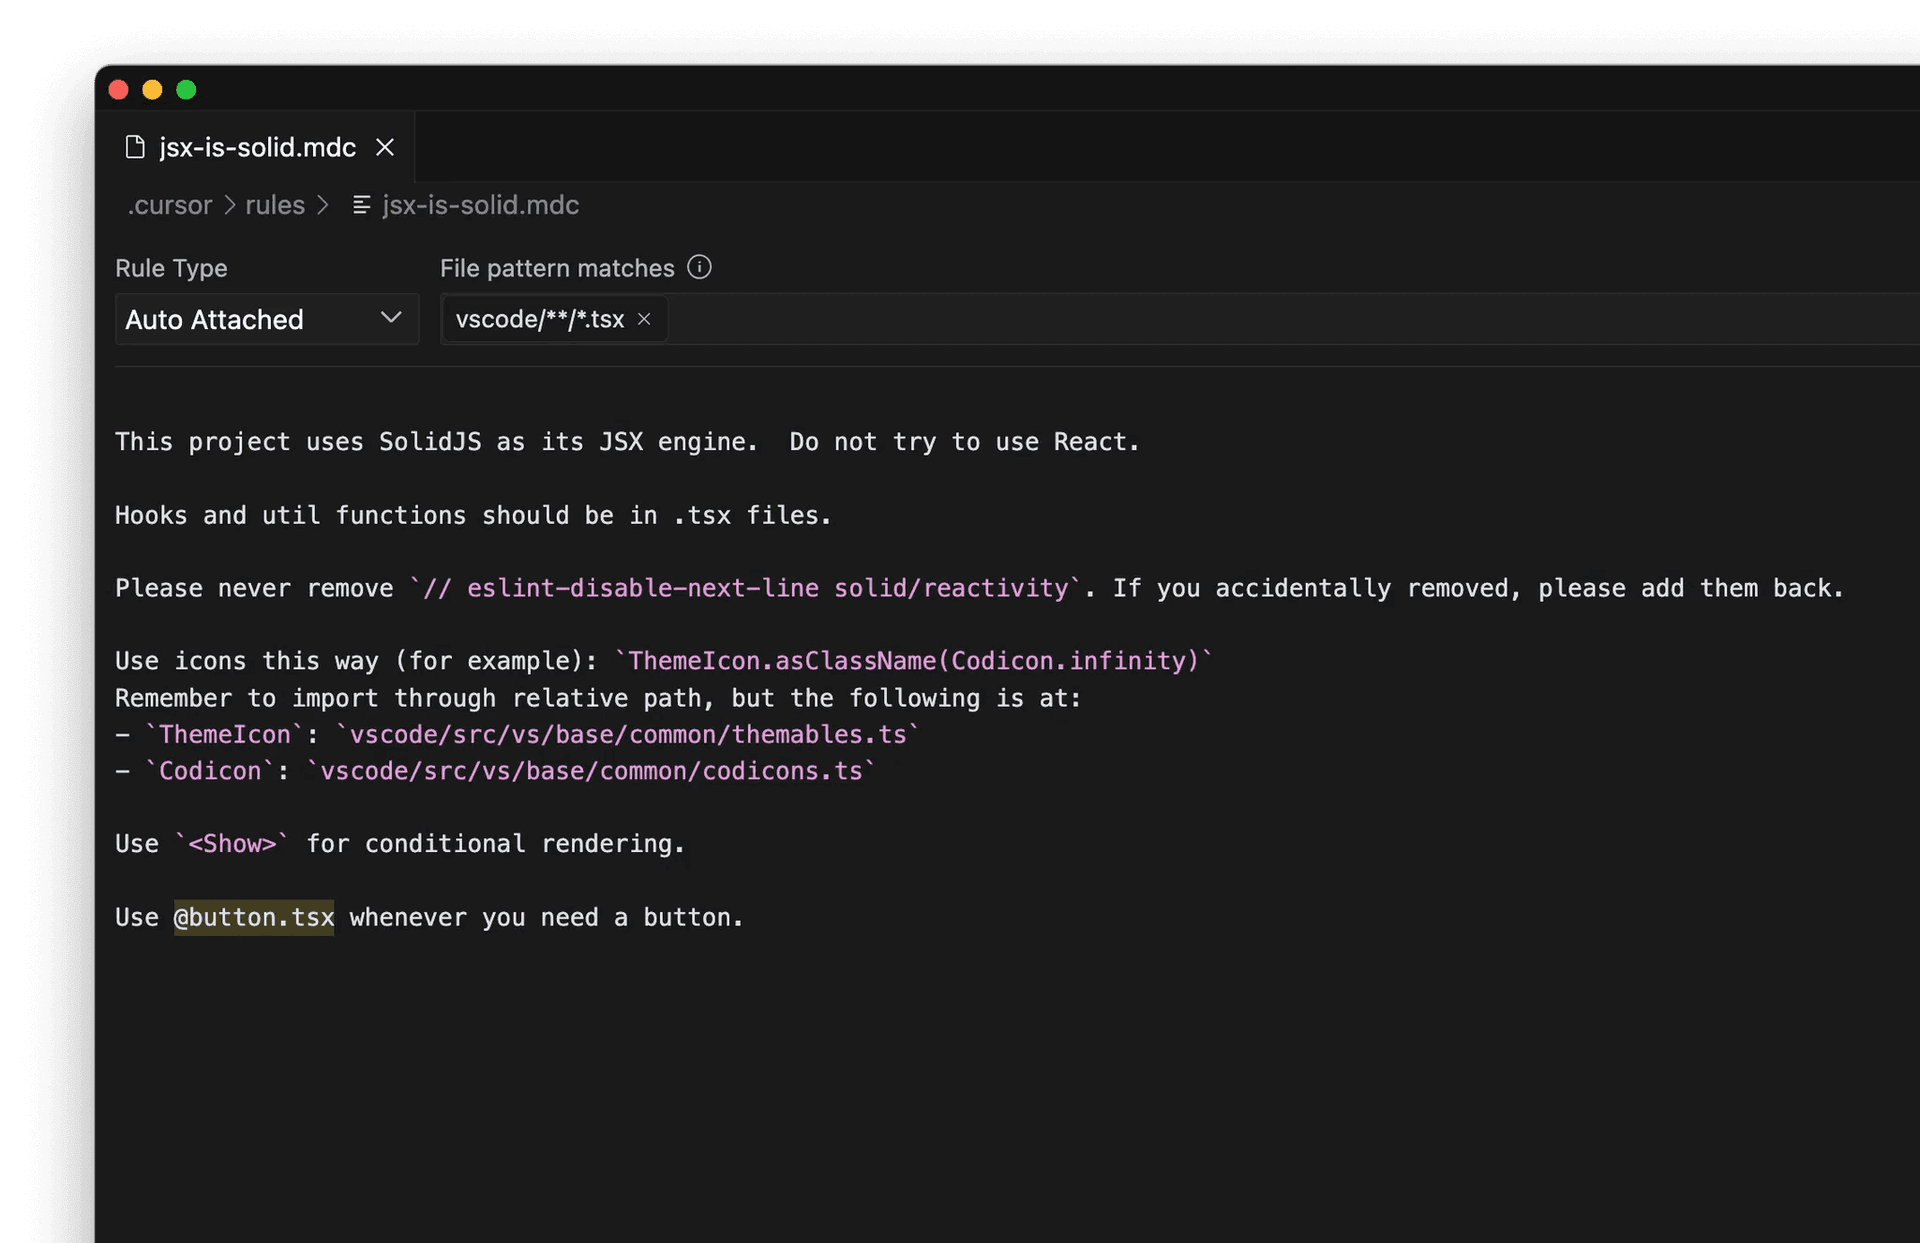This screenshot has width=1920, height=1243.
Task: Click the Remember to import line
Action: 598,698
